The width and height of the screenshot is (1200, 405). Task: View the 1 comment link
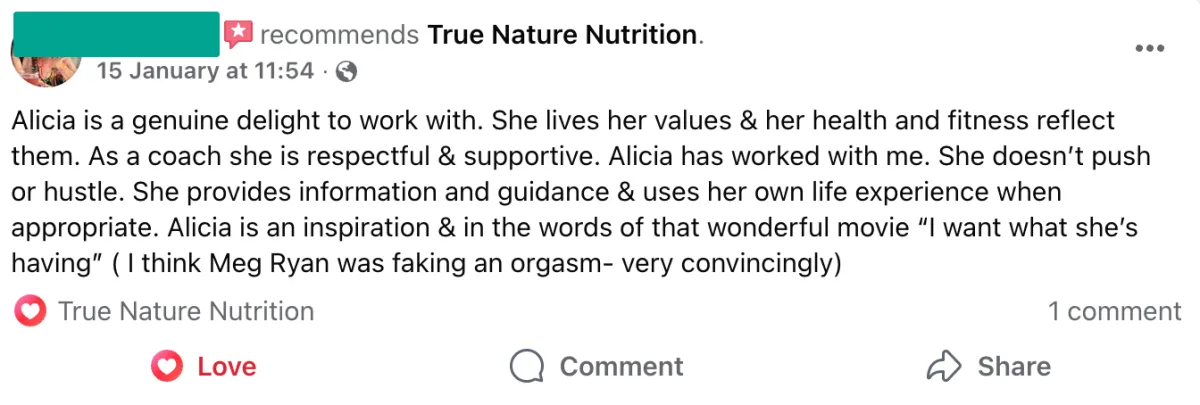(1114, 312)
